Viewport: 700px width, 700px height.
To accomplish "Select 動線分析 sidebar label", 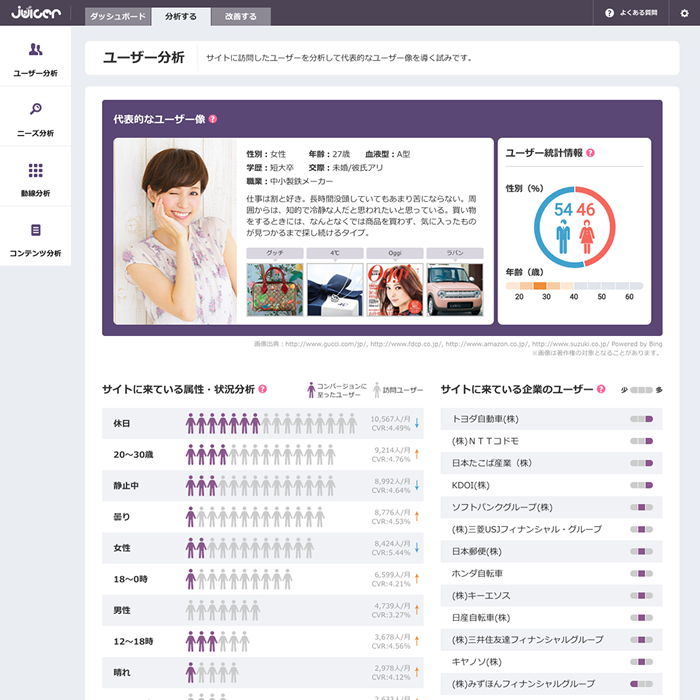I will pyautogui.click(x=35, y=193).
